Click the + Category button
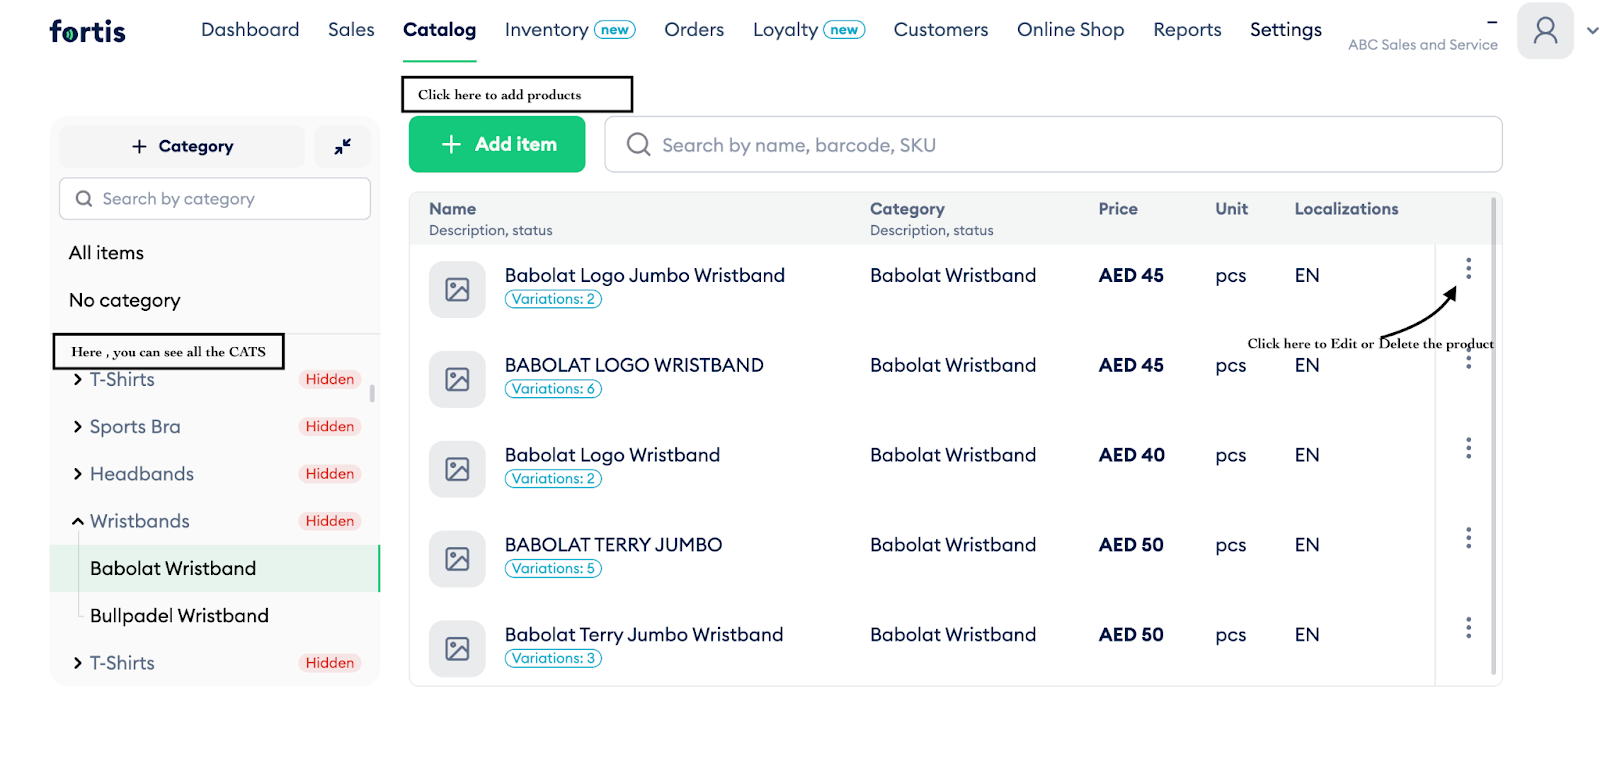The height and width of the screenshot is (772, 1600). click(182, 146)
